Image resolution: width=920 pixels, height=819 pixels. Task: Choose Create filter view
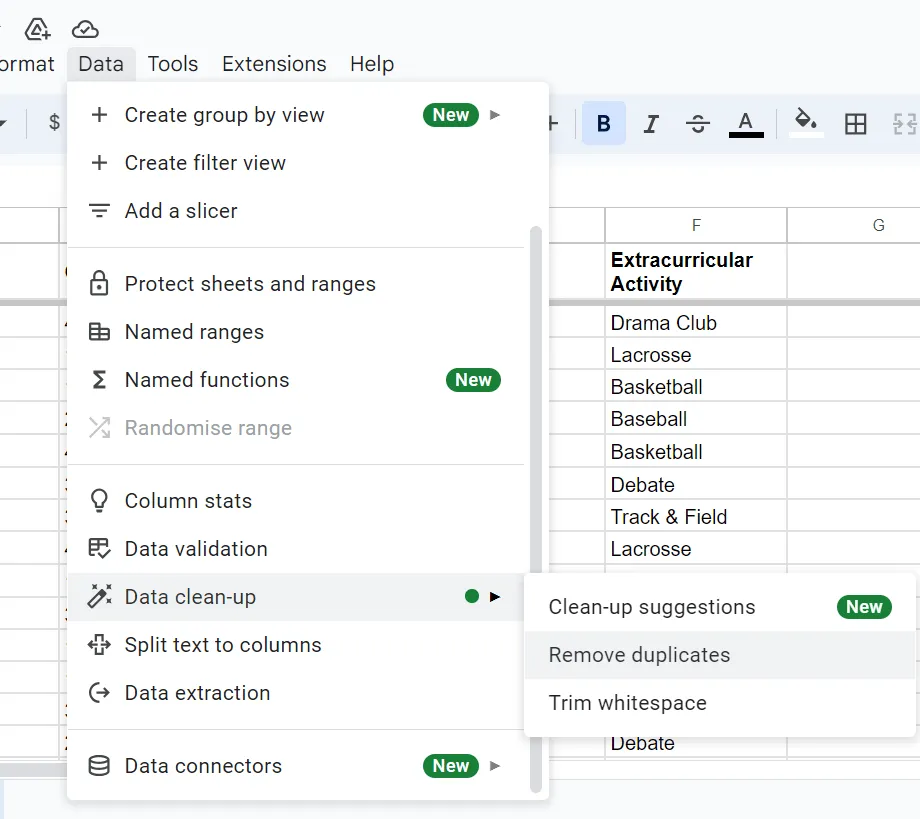[296, 163]
